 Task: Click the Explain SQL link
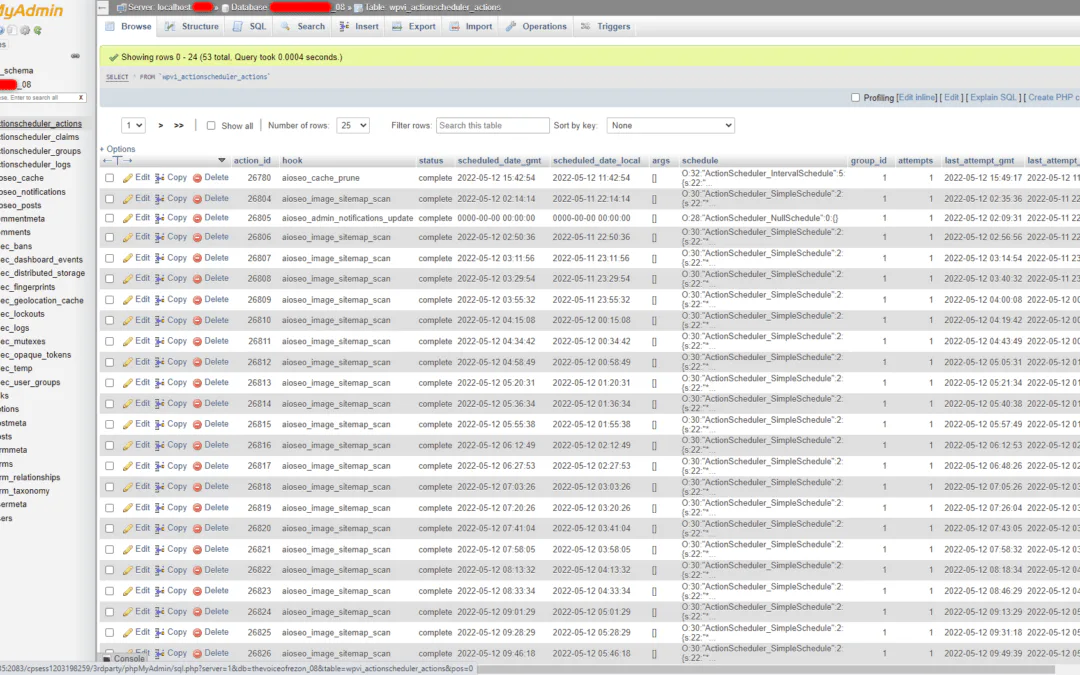[x=993, y=98]
